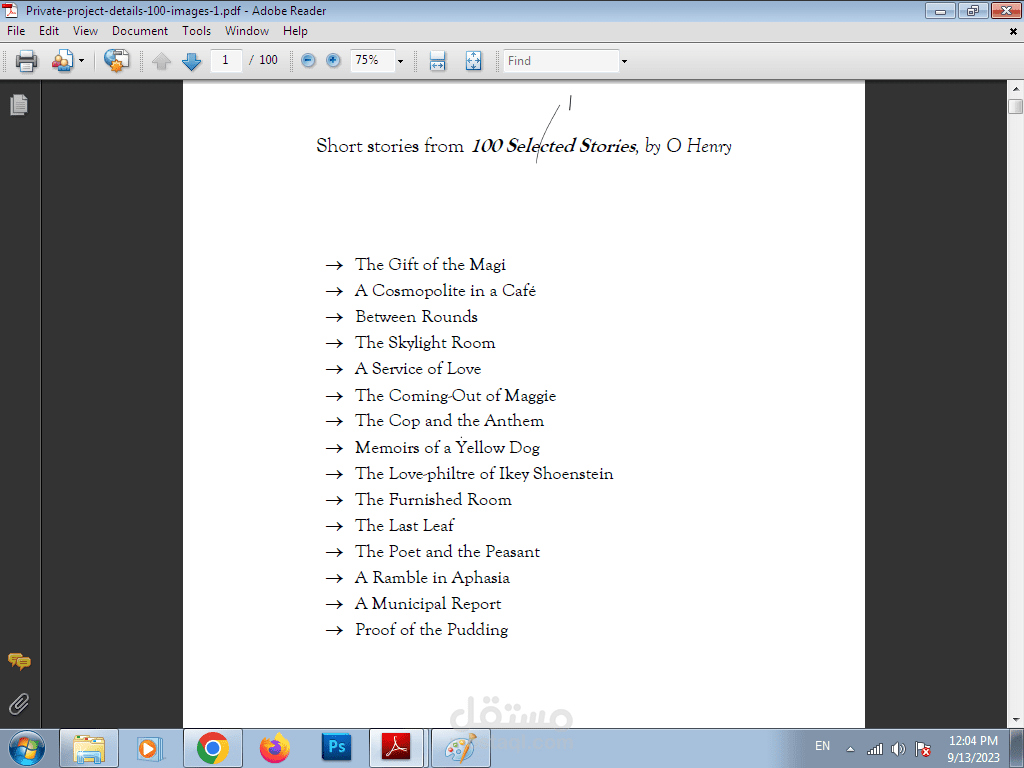1024x768 pixels.
Task: Click 'The Coming-Out of Maggie' text
Action: click(x=455, y=396)
